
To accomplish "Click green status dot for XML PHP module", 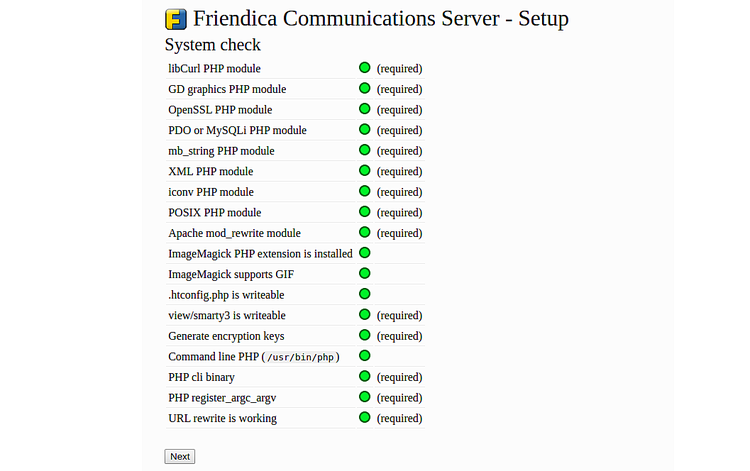I will click(x=364, y=170).
